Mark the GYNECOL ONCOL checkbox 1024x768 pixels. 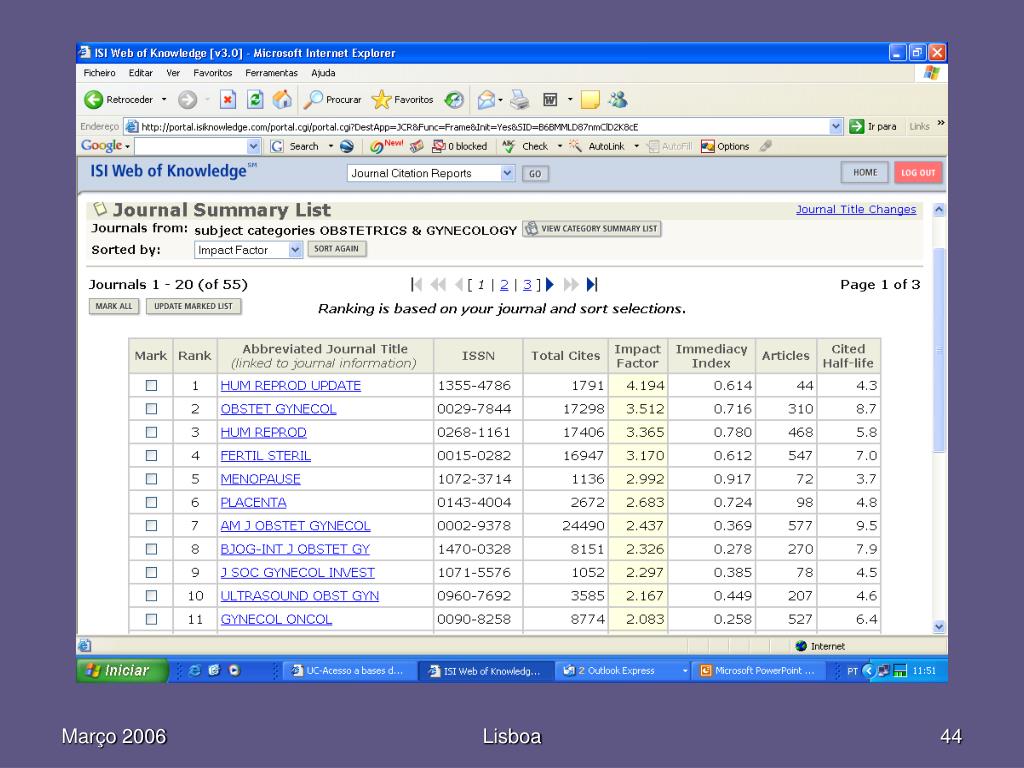click(152, 619)
